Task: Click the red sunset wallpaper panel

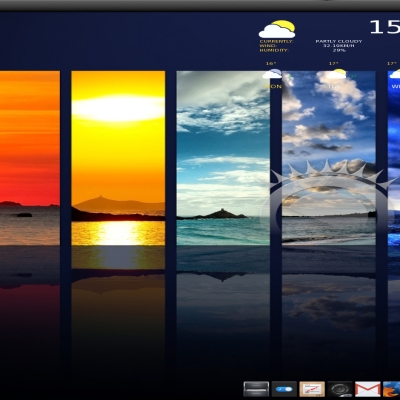Action: (x=30, y=158)
